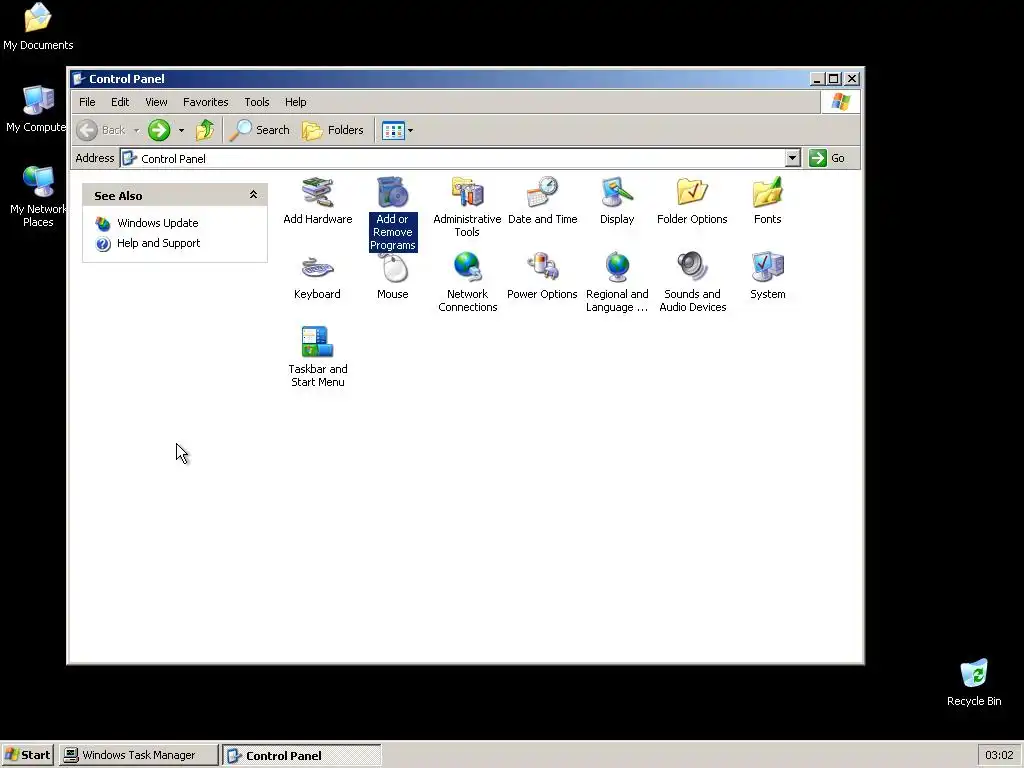Open the Favorites menu
This screenshot has height=768, width=1024.
tap(206, 102)
